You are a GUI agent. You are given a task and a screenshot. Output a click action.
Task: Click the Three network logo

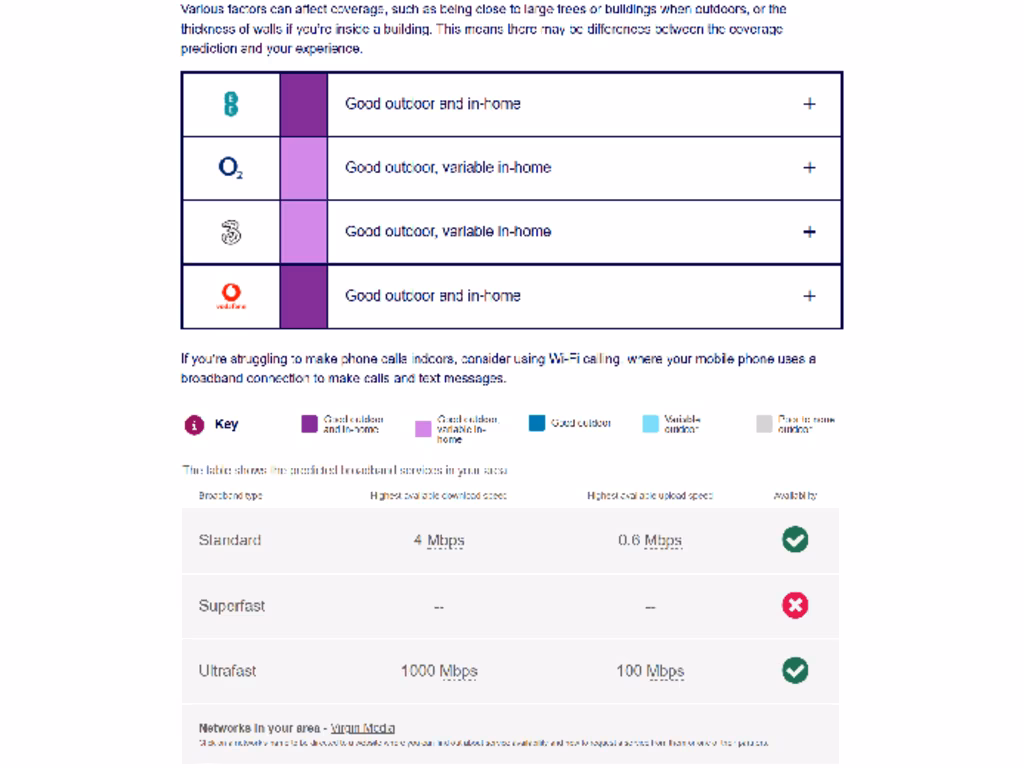tap(231, 232)
